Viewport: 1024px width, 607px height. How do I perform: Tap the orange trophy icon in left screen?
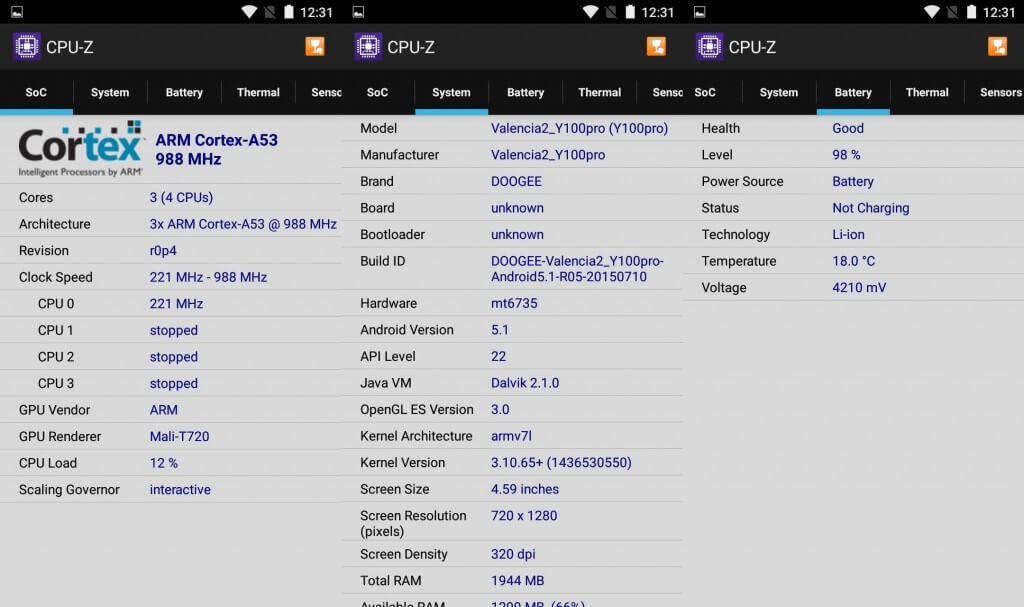click(x=315, y=46)
